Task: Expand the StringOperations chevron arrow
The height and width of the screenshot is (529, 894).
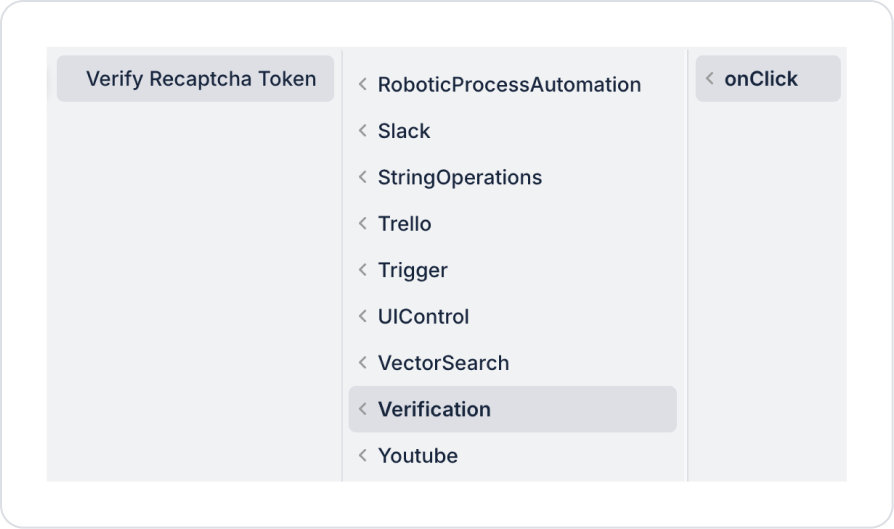Action: (363, 178)
